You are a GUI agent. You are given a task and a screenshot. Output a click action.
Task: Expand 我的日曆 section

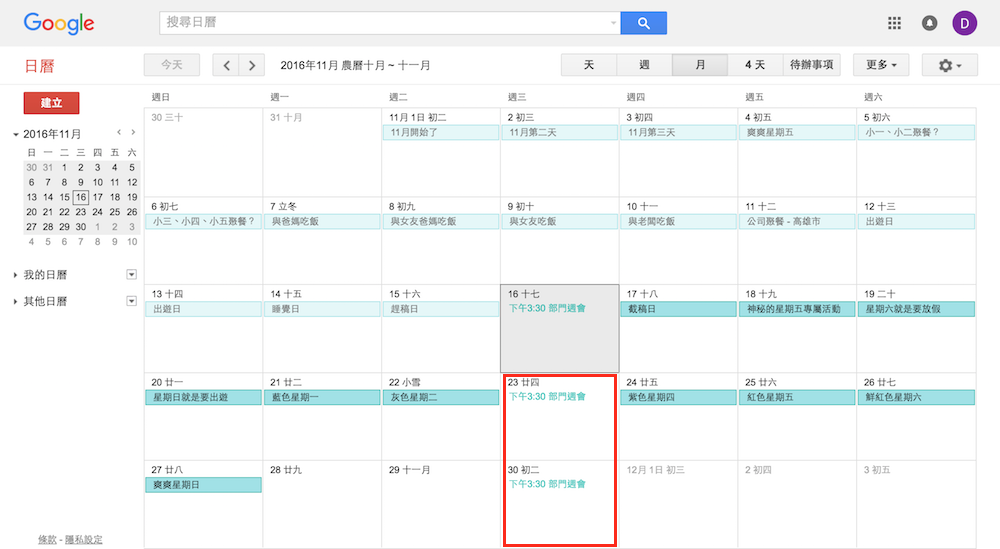pos(16,275)
